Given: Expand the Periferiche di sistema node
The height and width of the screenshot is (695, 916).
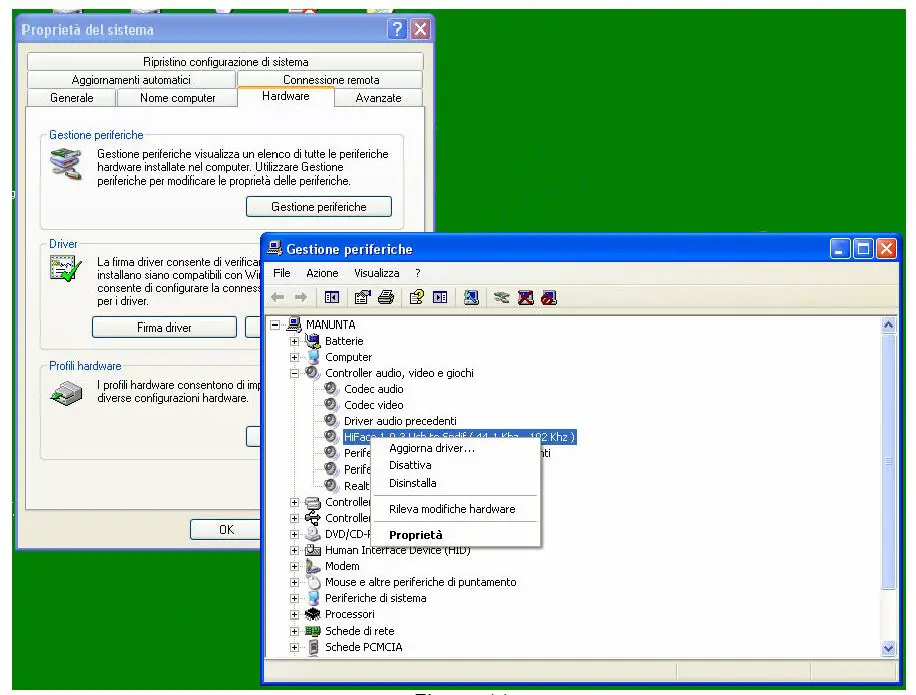Looking at the screenshot, I should coord(294,598).
